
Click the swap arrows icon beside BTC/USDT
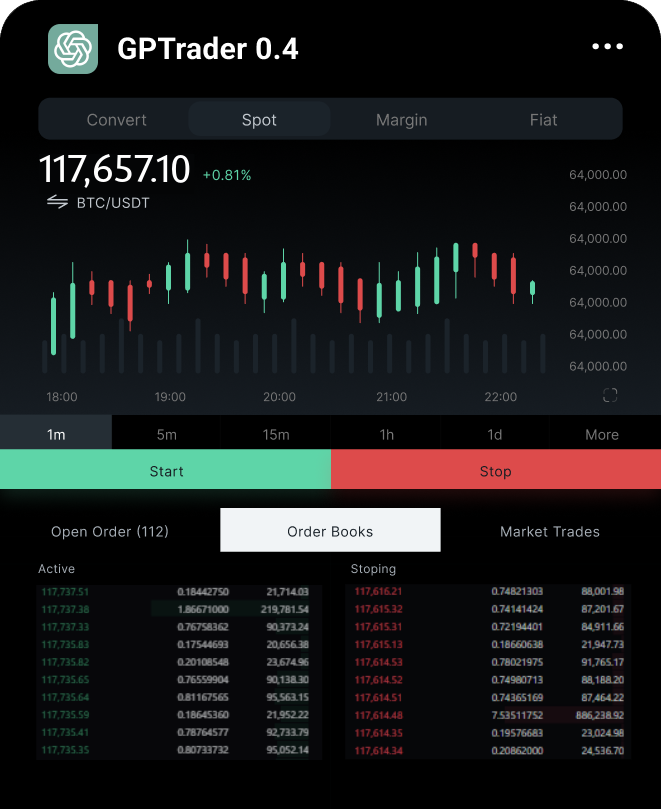57,202
